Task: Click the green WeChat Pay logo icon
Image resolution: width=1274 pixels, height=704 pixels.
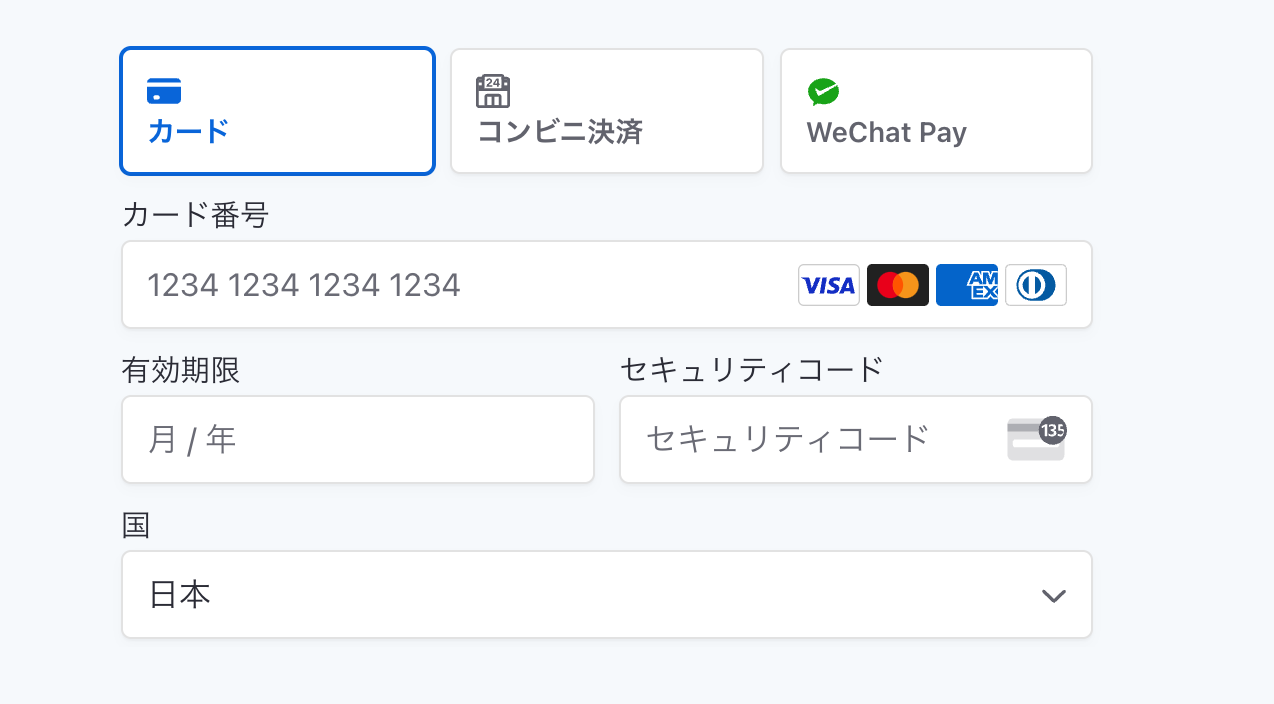Action: coord(823,93)
